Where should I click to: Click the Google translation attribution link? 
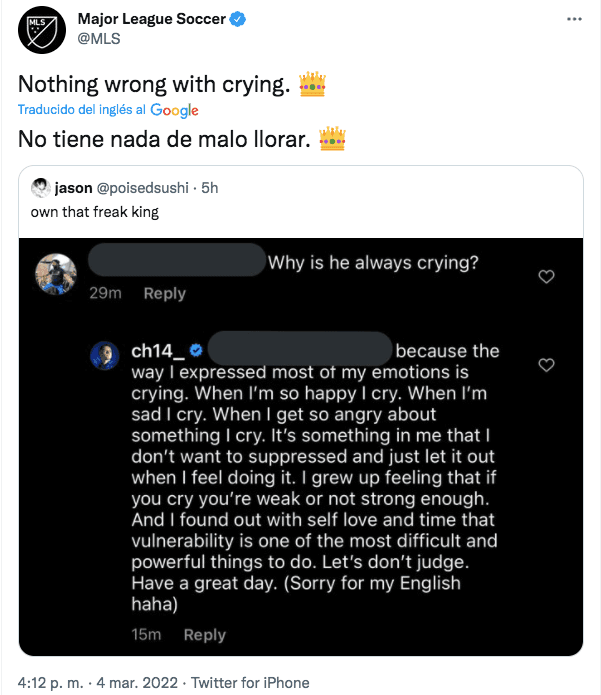174,111
